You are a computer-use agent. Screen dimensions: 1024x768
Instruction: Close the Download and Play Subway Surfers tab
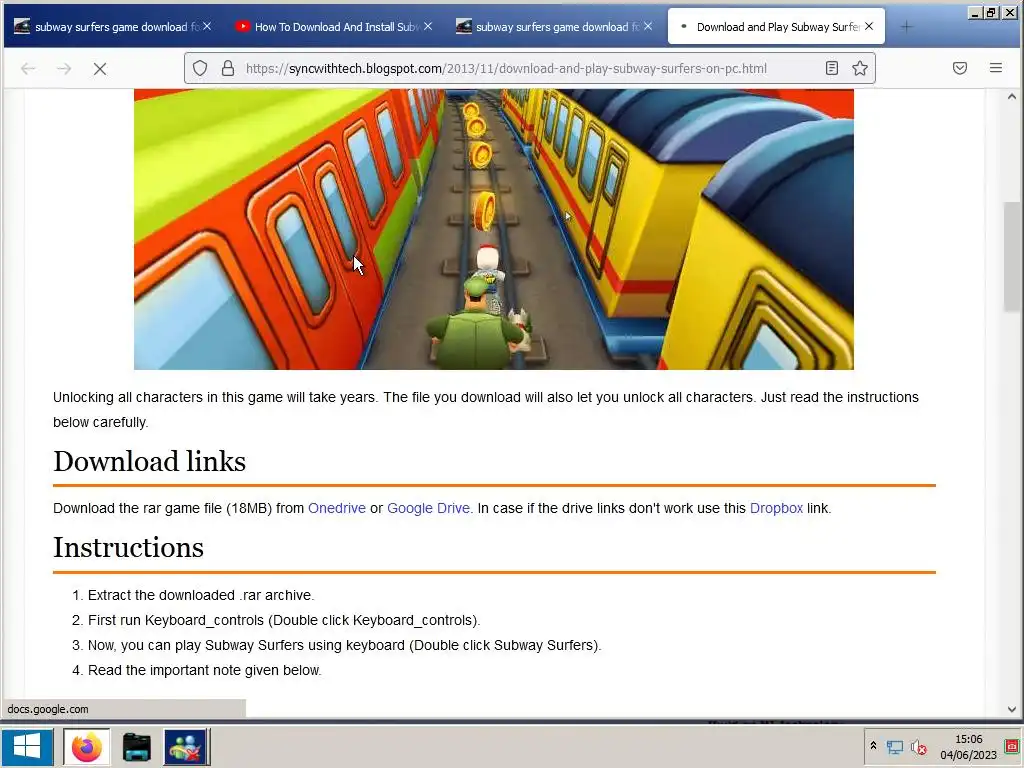click(x=869, y=26)
